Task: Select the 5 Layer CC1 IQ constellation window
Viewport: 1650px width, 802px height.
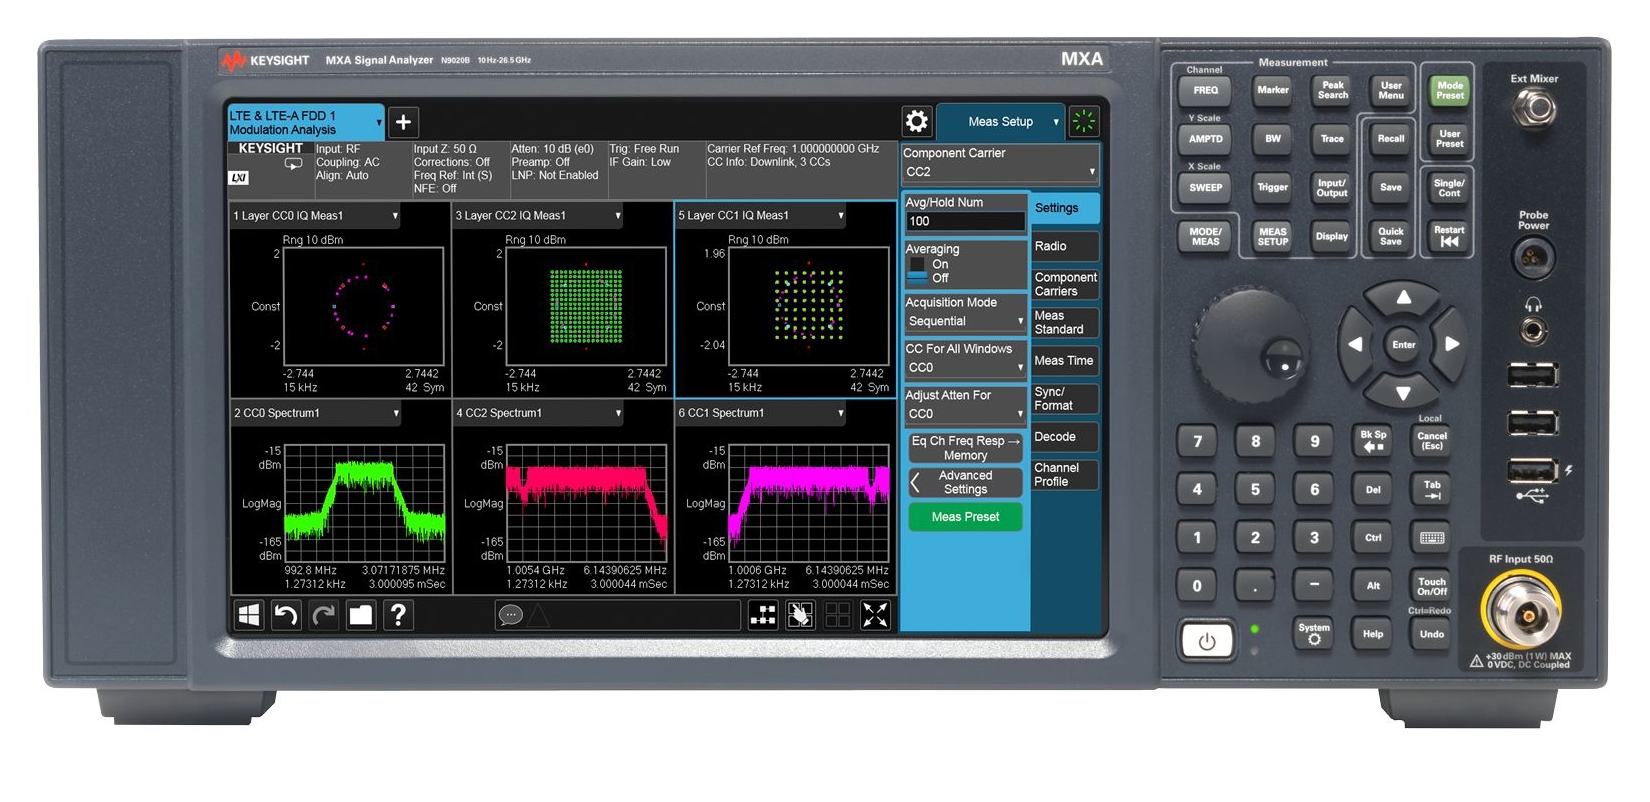Action: click(785, 300)
